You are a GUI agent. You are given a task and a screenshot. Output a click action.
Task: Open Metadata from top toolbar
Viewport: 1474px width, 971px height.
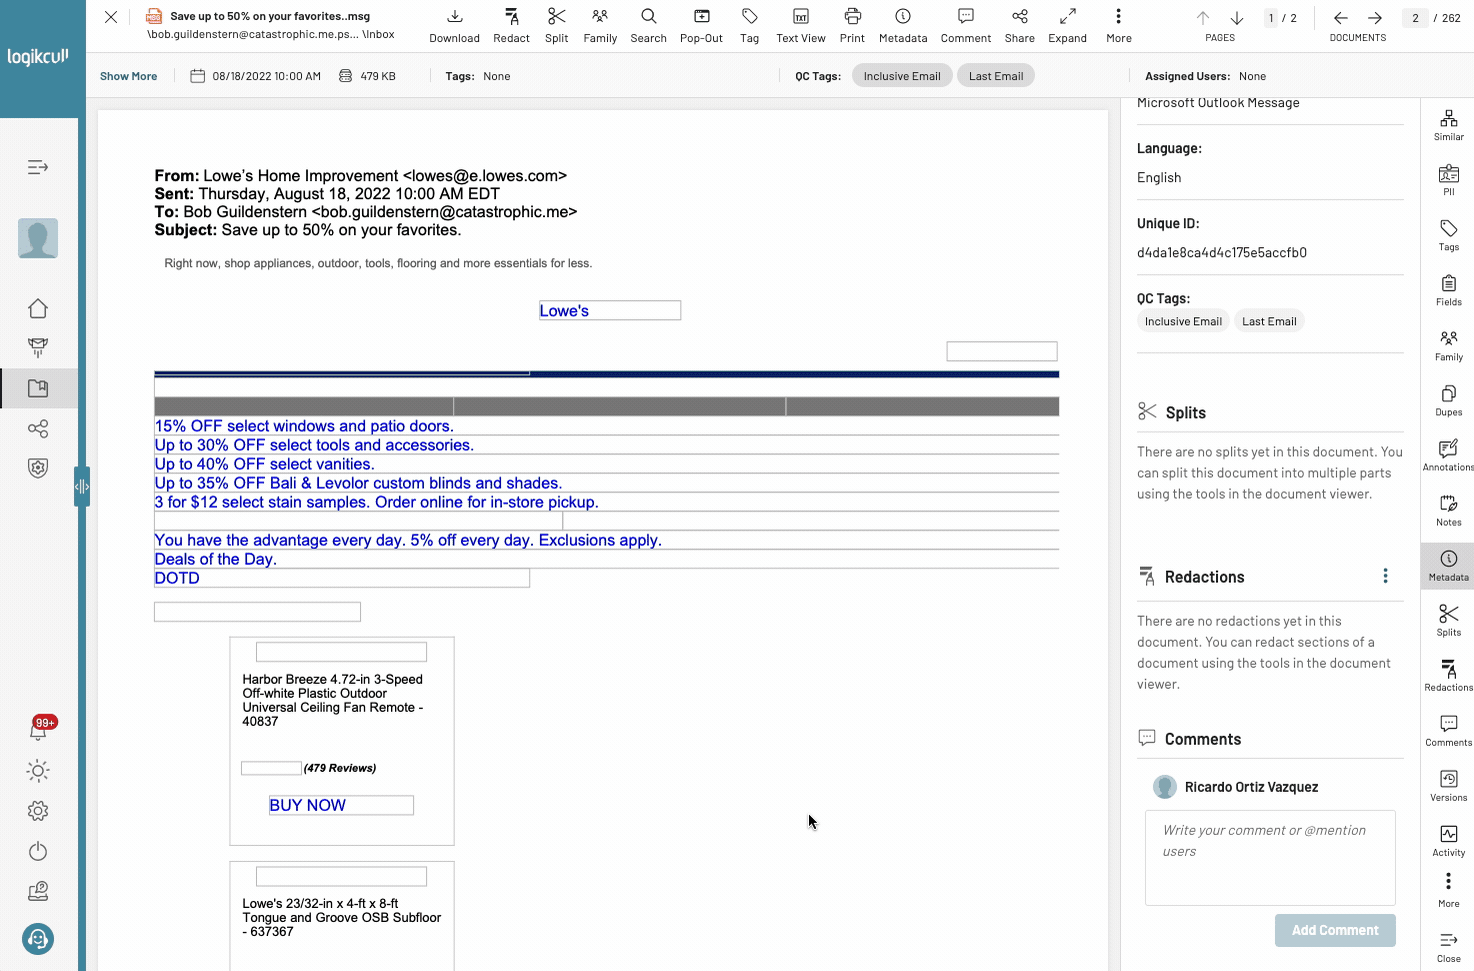pyautogui.click(x=903, y=26)
